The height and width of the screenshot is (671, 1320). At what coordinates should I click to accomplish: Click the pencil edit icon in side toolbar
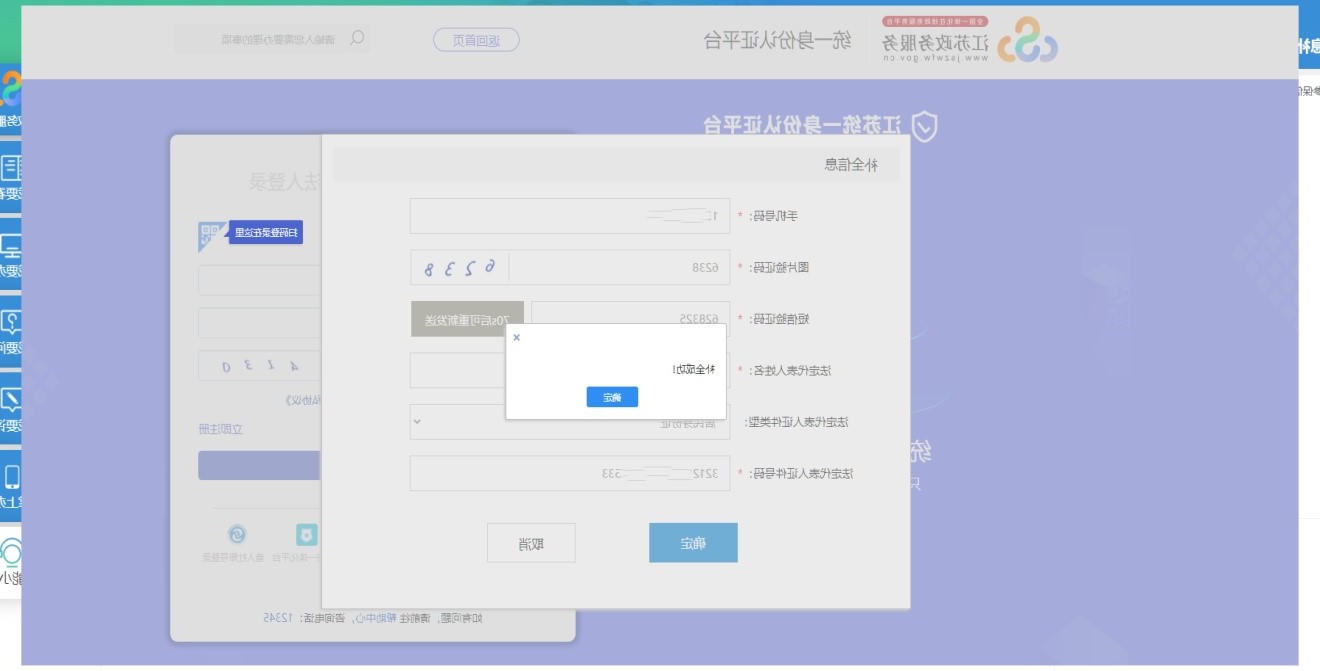pos(11,401)
